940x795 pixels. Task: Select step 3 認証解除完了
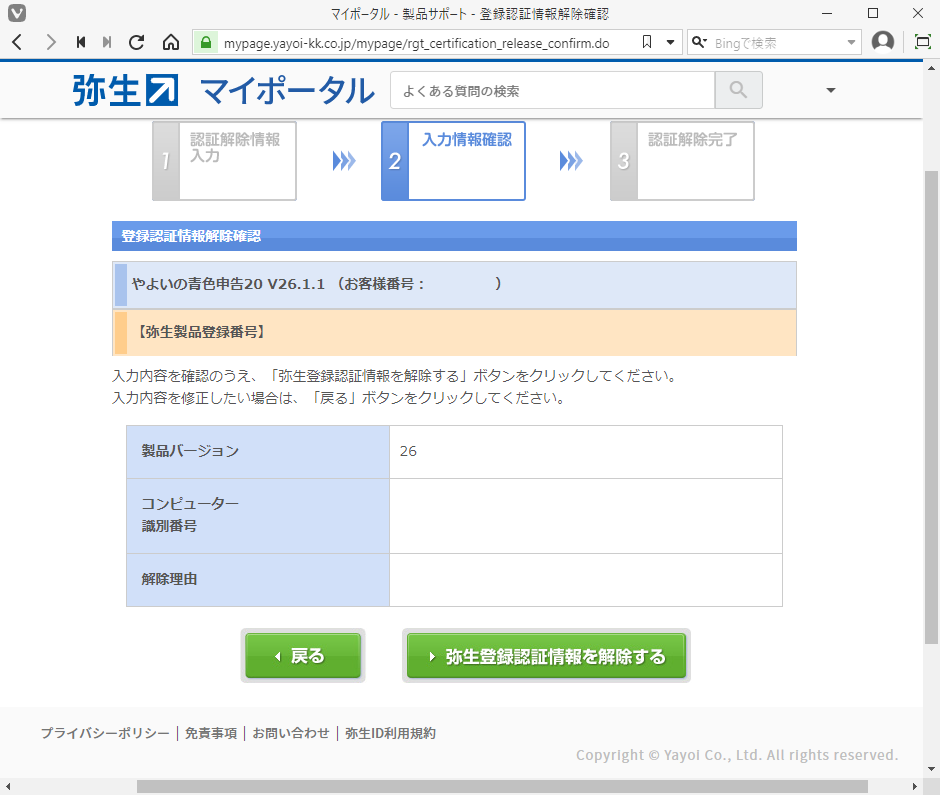(682, 161)
